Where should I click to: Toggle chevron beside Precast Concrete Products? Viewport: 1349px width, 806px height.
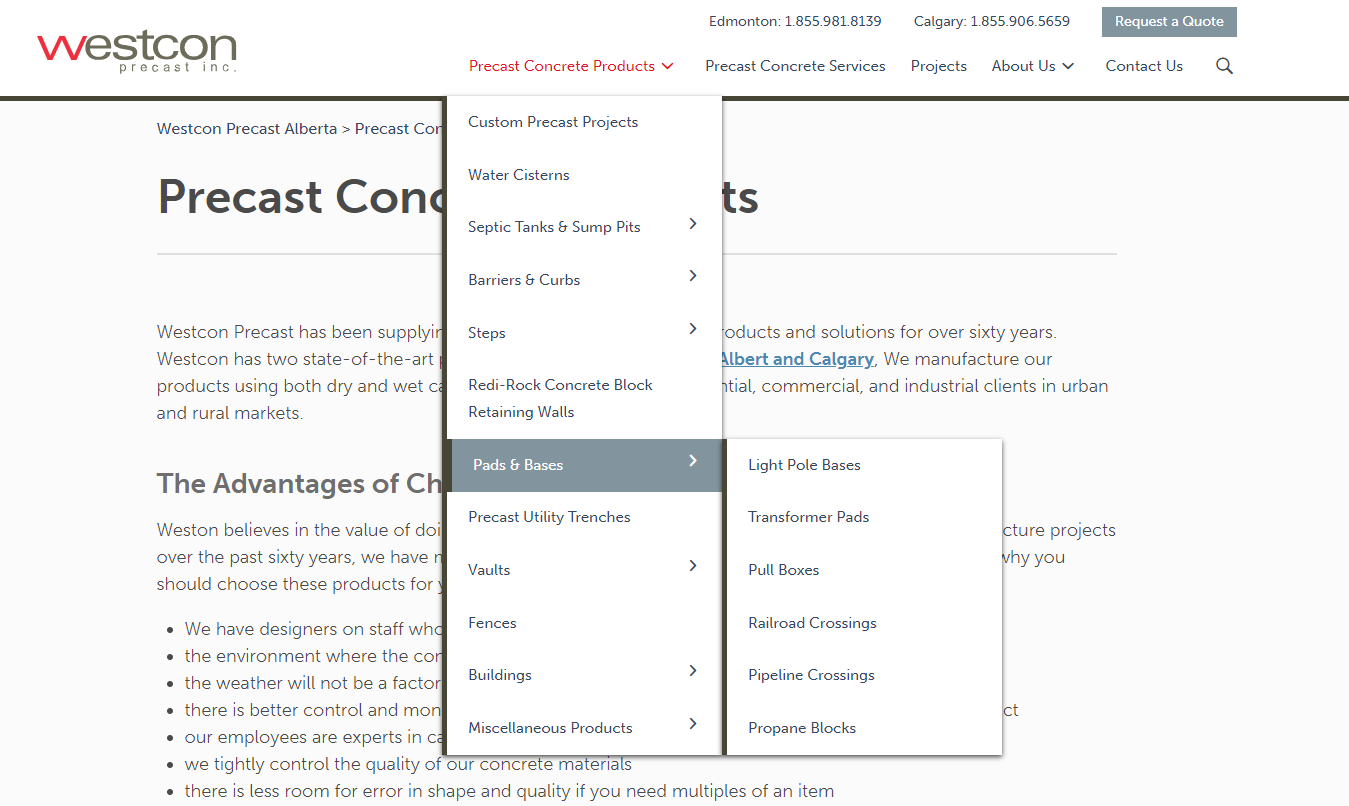pyautogui.click(x=667, y=66)
